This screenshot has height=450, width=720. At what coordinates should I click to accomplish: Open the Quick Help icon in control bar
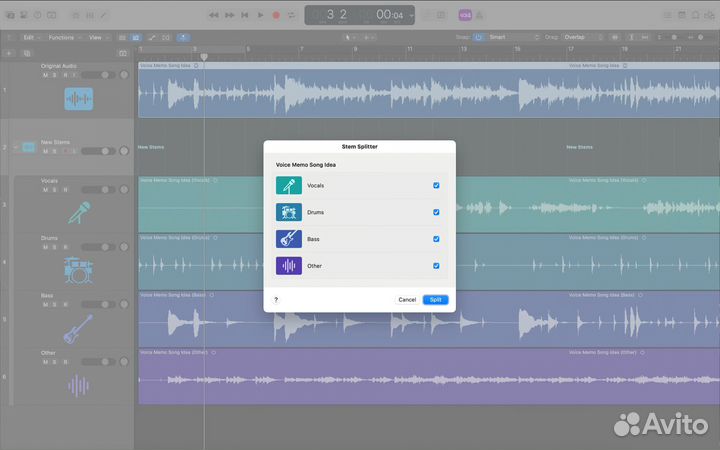(x=38, y=15)
